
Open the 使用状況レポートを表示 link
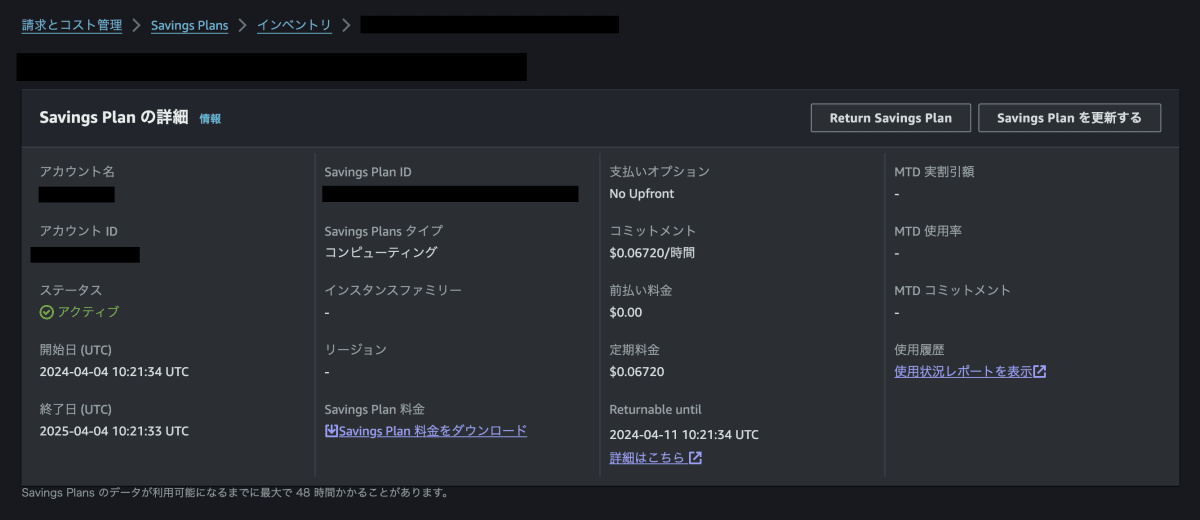point(962,372)
